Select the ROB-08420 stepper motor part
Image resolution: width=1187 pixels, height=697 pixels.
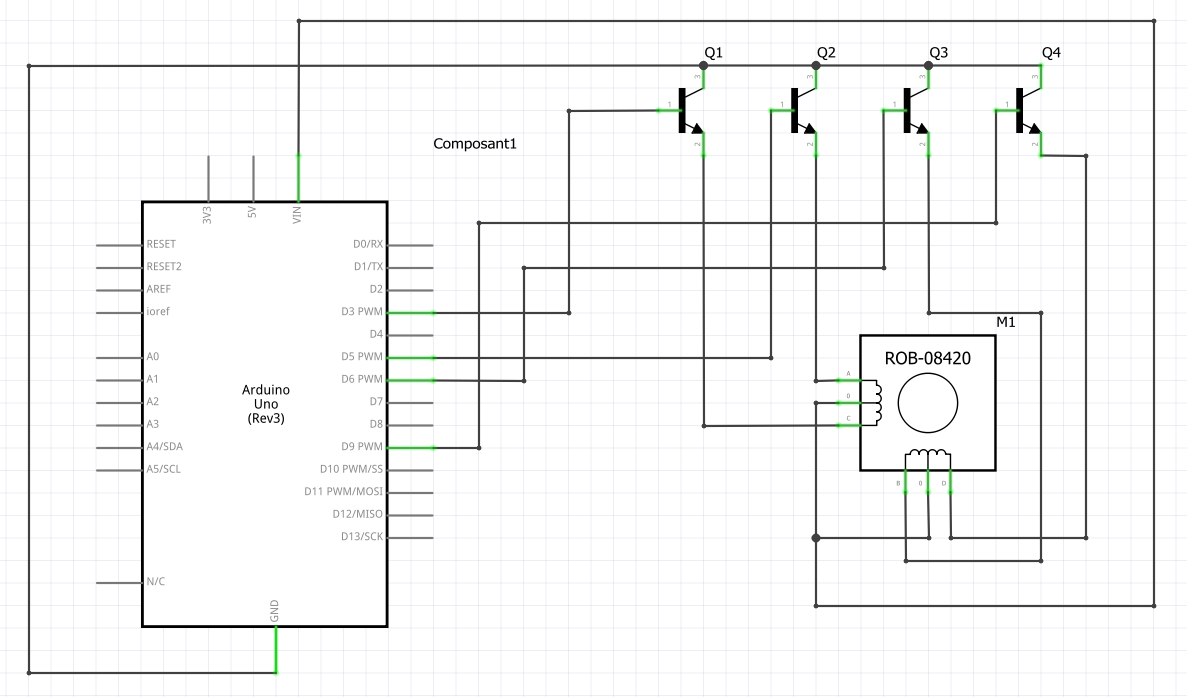927,403
